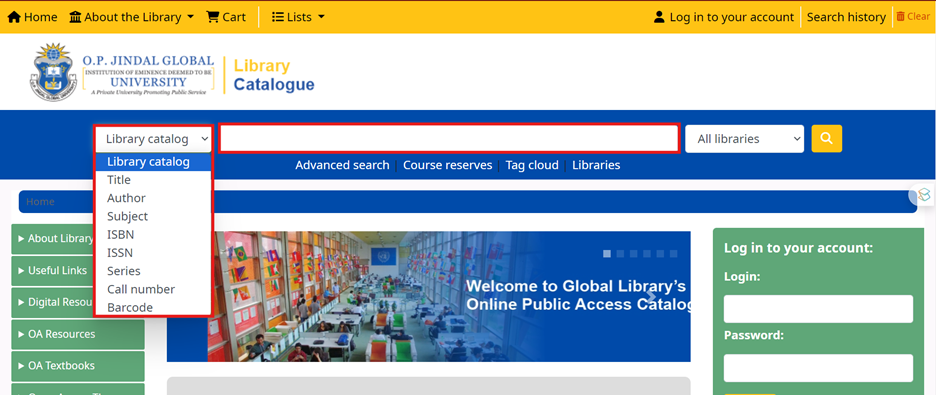The image size is (936, 395).
Task: Choose ISSN from search type list
Action: (153, 253)
